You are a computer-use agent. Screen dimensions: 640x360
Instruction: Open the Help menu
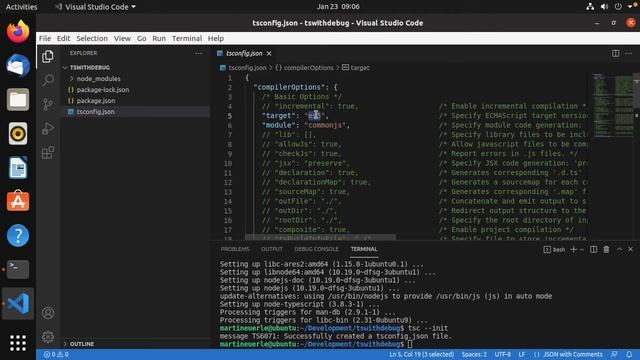[216, 38]
